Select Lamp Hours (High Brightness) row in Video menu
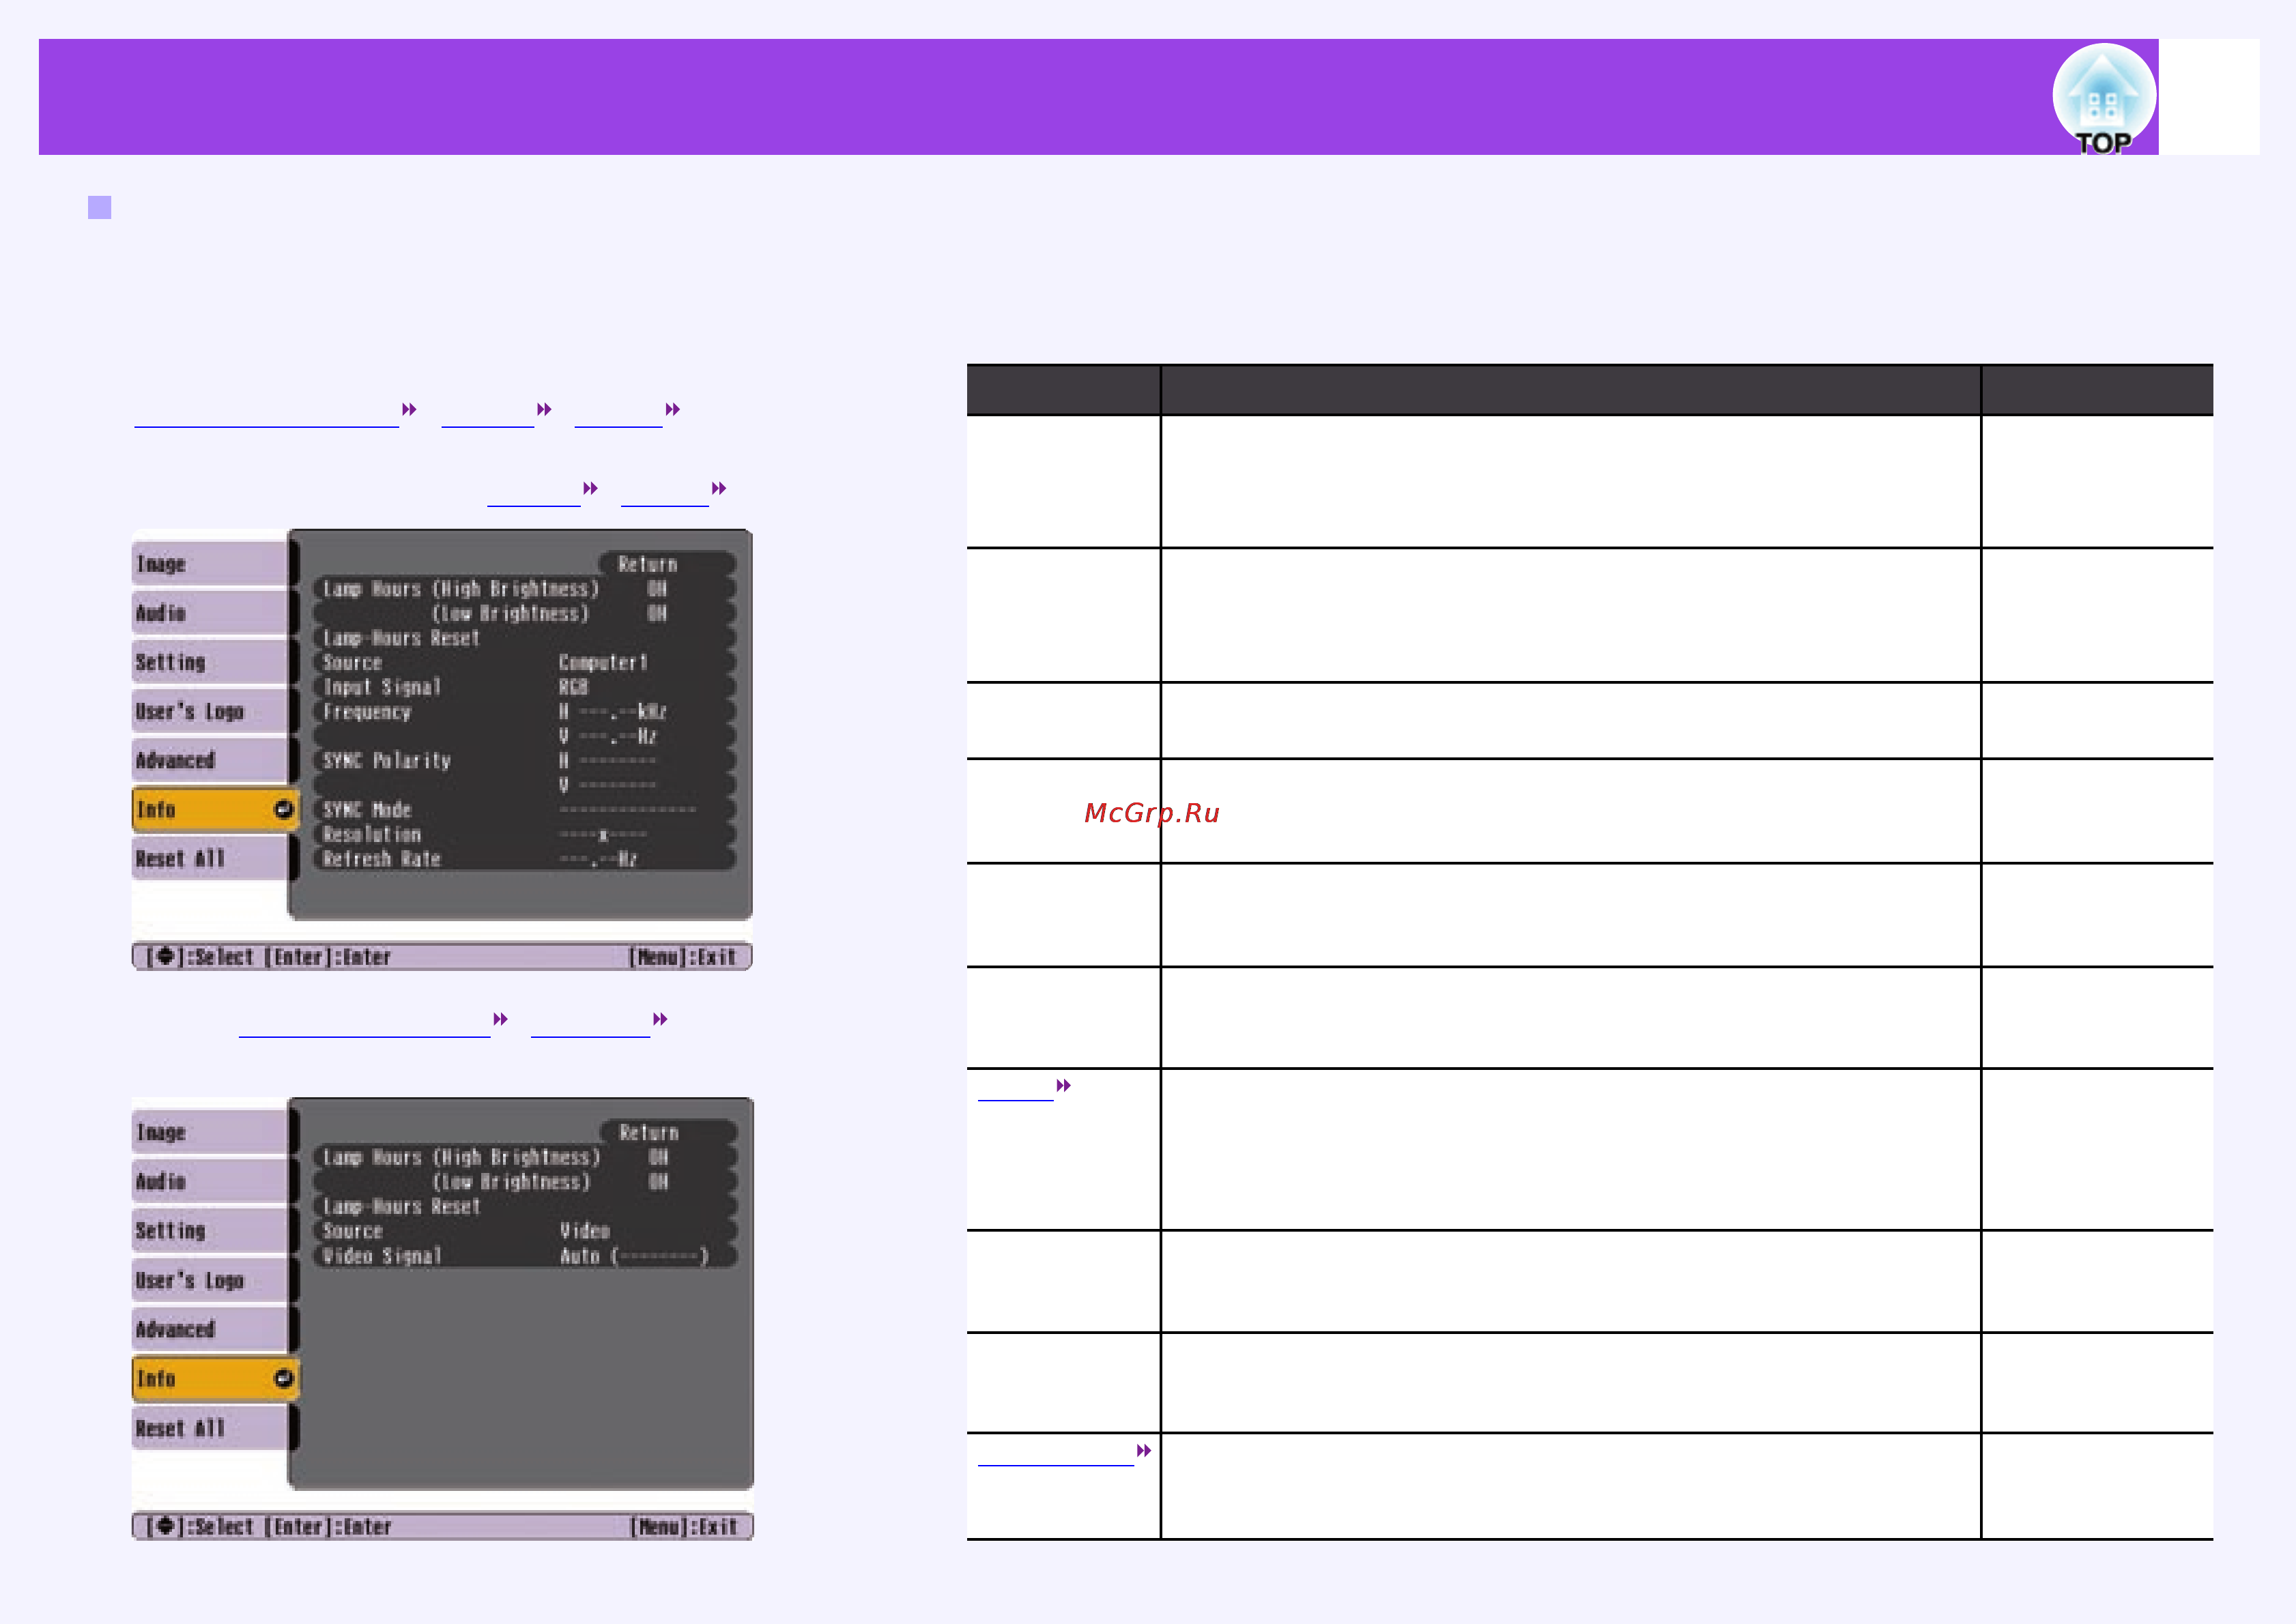The image size is (2296, 1624). click(x=526, y=1157)
